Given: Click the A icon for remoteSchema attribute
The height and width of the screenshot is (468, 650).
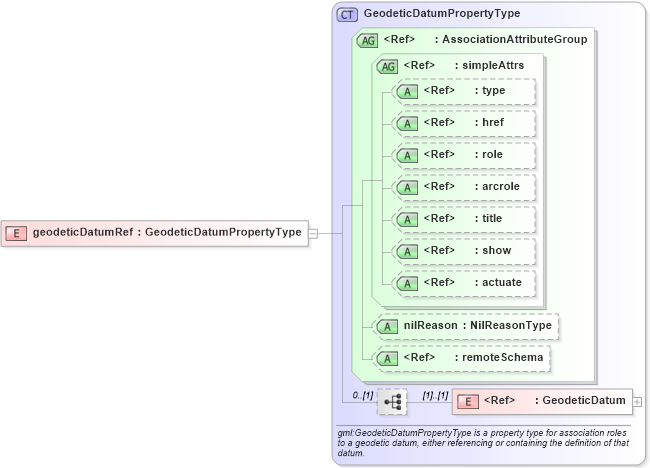Looking at the screenshot, I should (x=387, y=359).
